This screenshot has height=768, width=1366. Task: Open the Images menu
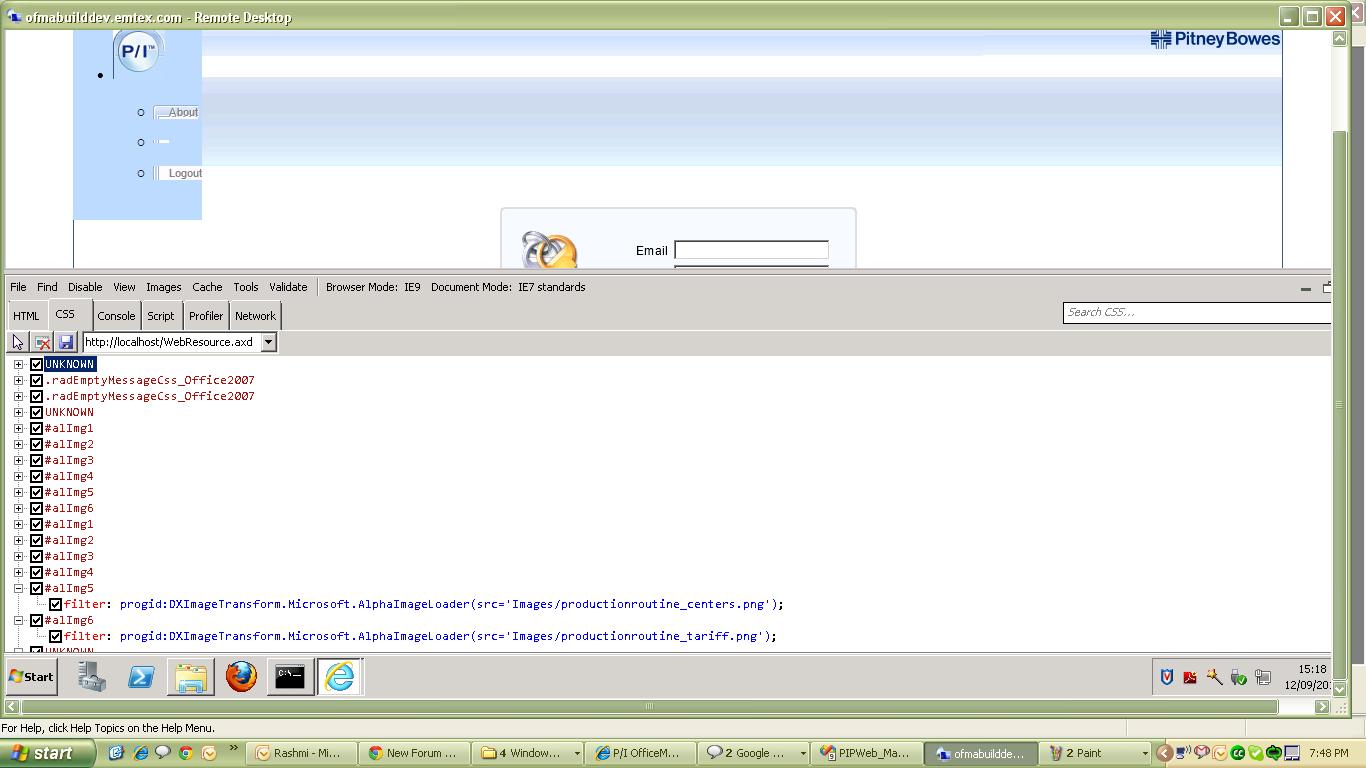[164, 287]
